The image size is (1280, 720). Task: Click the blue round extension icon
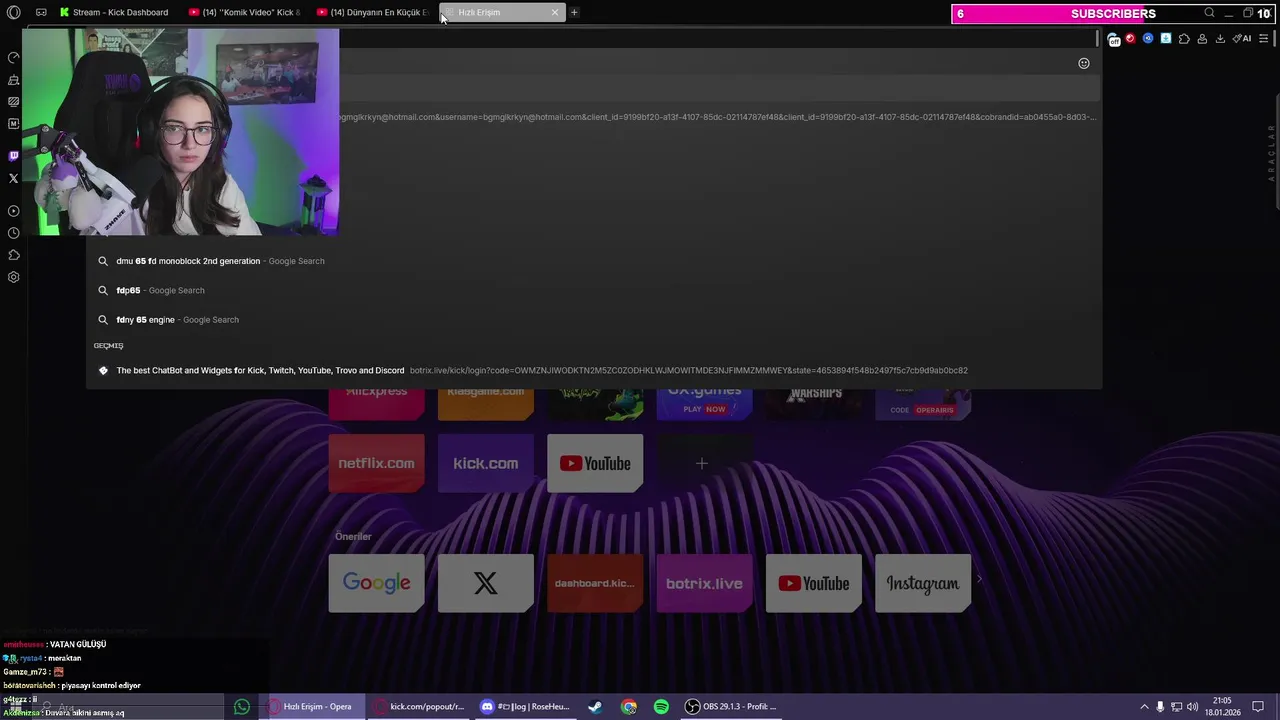pyautogui.click(x=1148, y=39)
